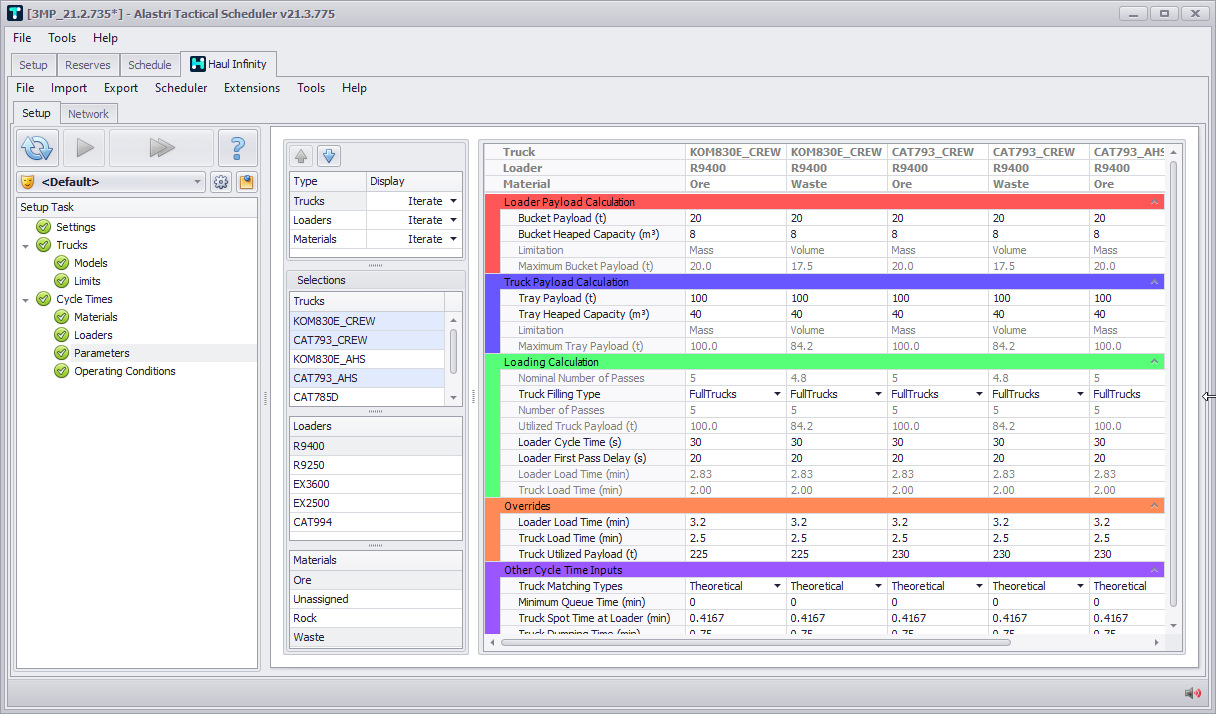The image size is (1216, 714).
Task: Open the Materials display Iterate dropdown
Action: [x=453, y=239]
